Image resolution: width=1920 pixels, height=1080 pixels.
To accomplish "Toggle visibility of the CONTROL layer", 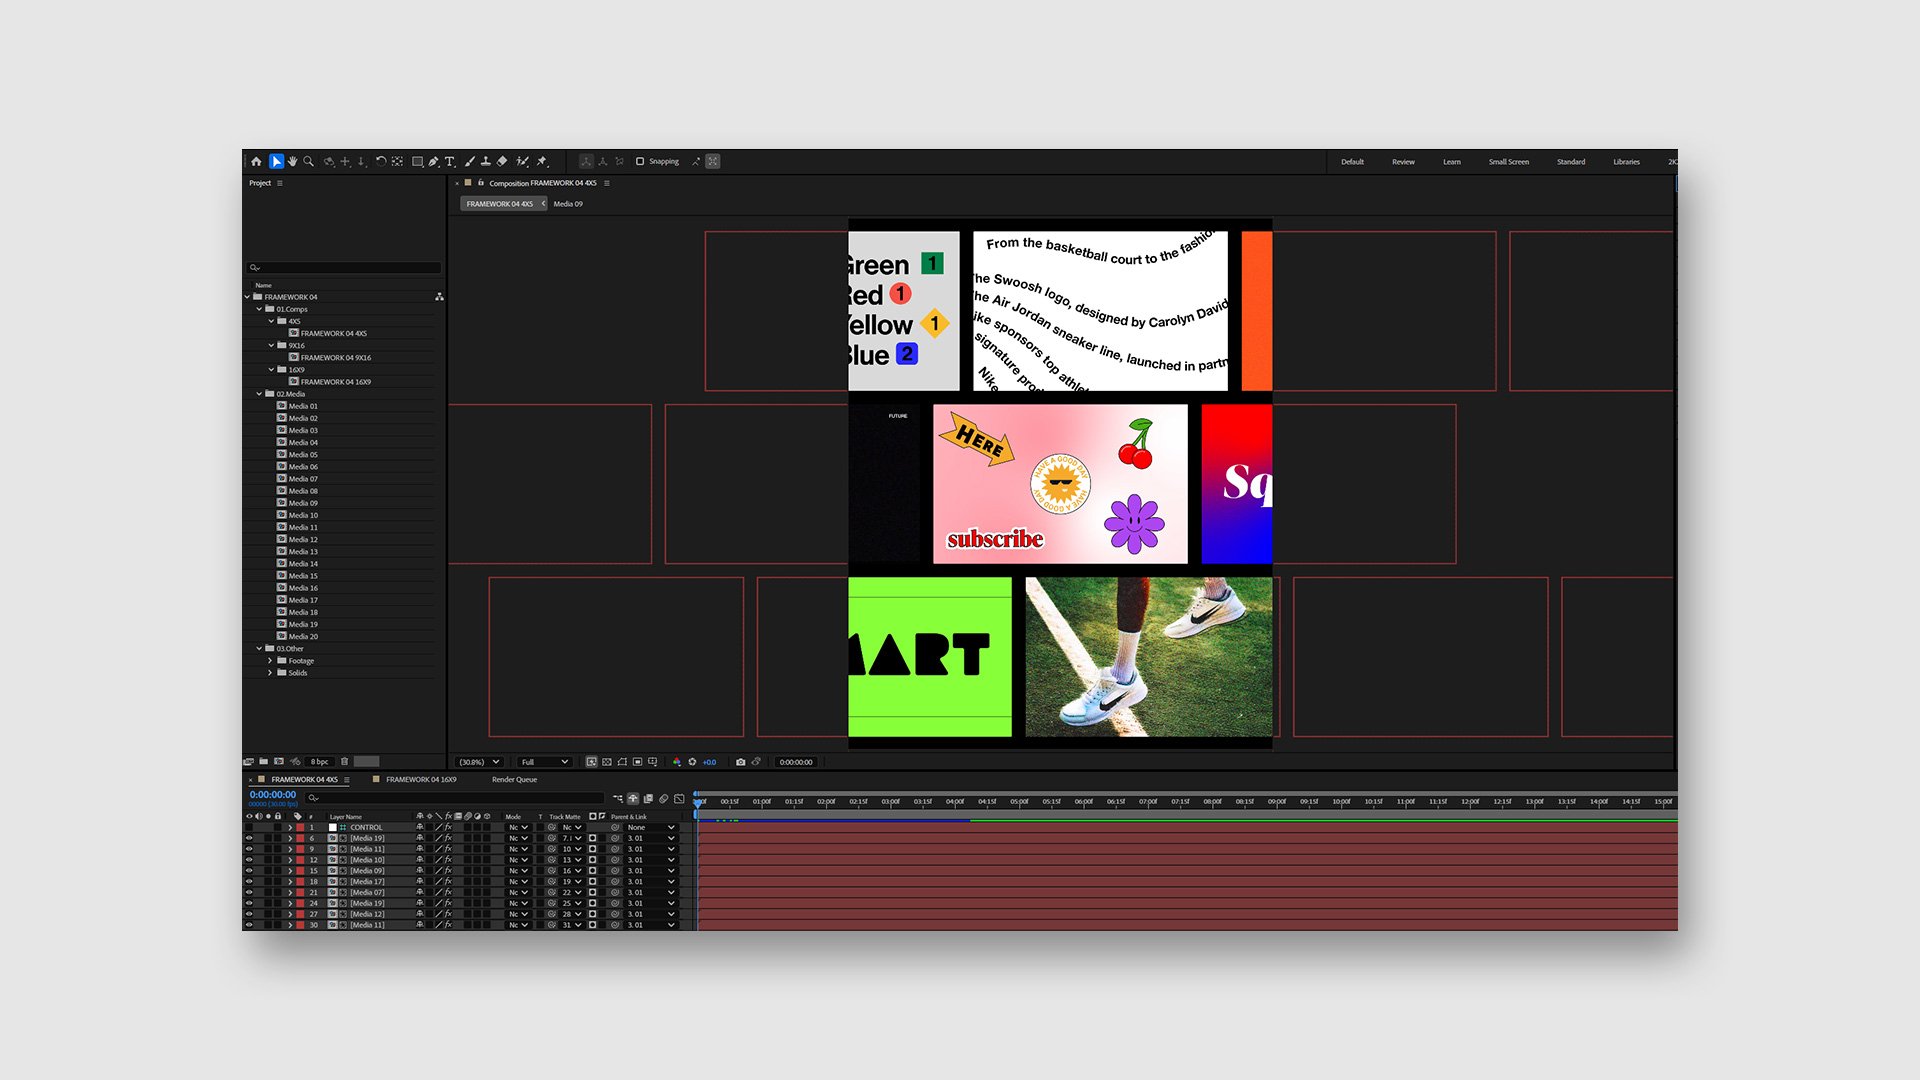I will pyautogui.click(x=249, y=828).
